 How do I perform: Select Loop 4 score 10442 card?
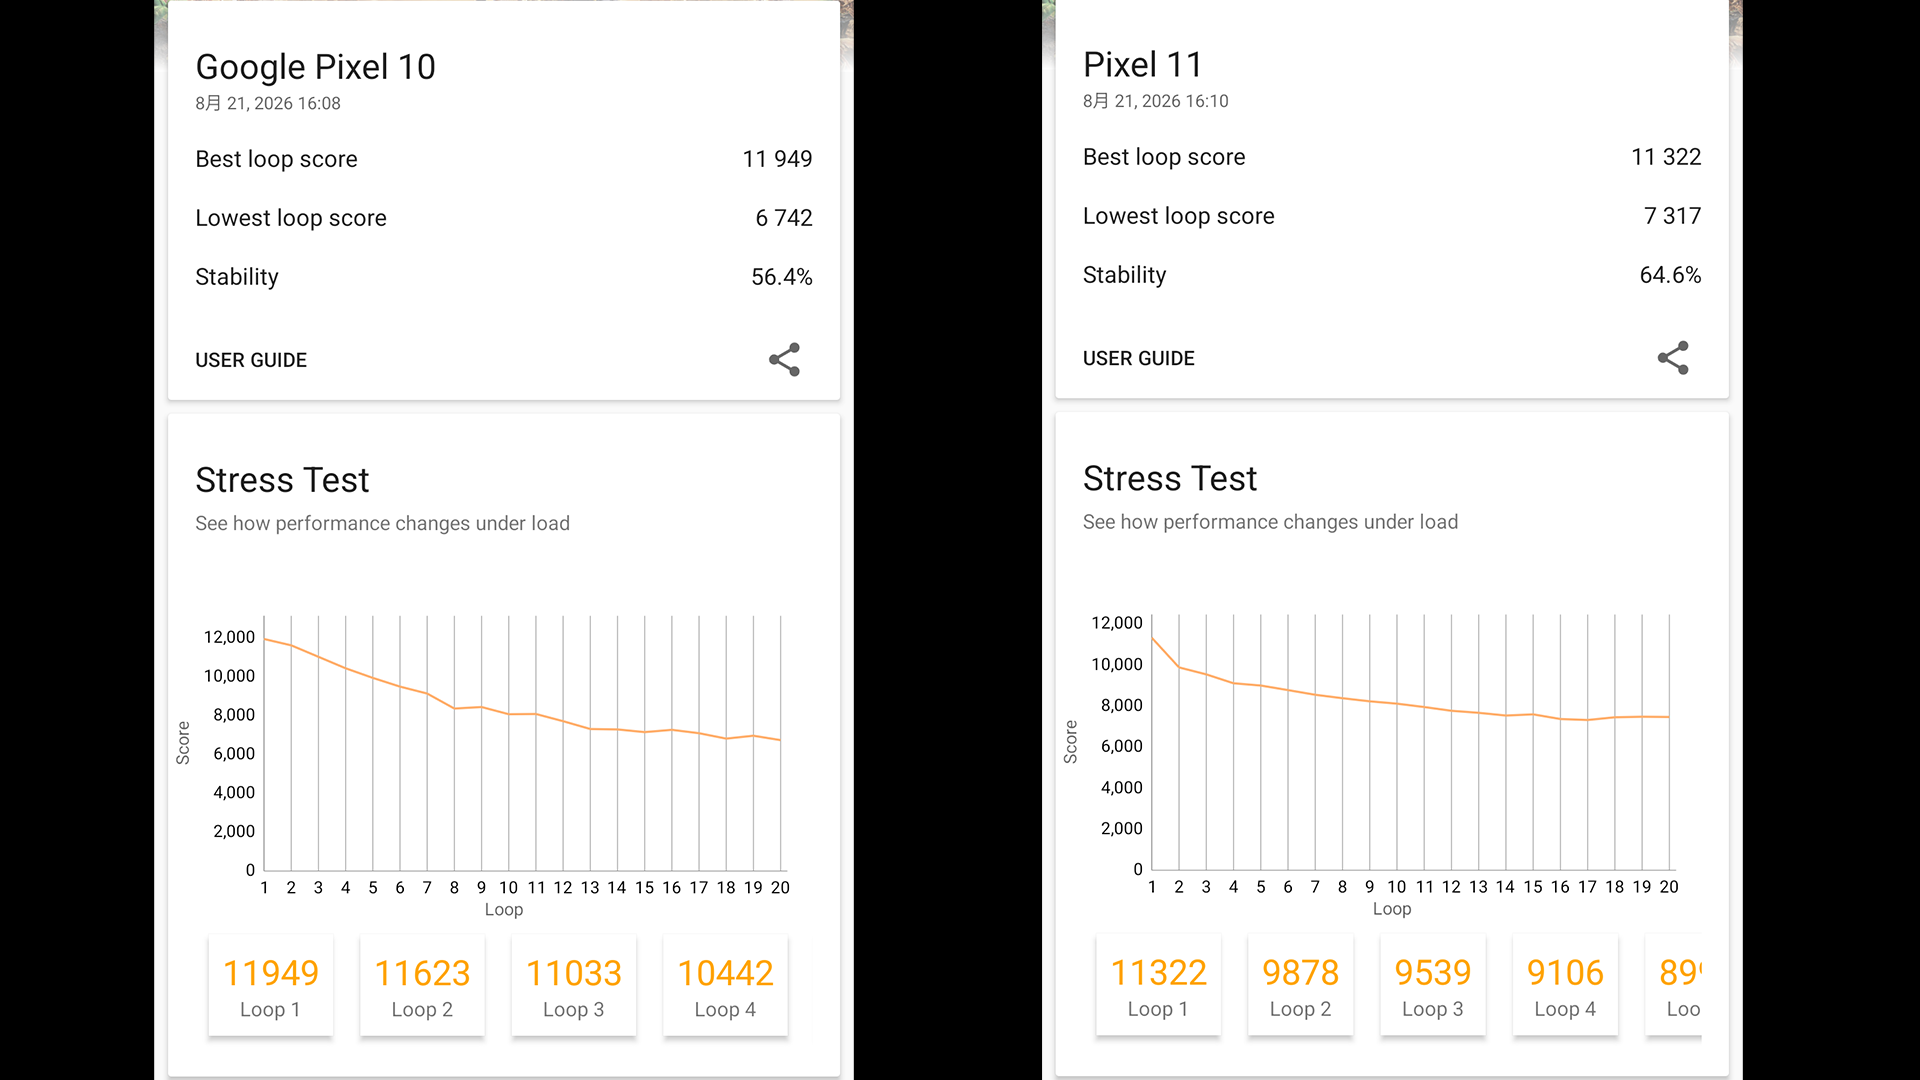coord(726,986)
